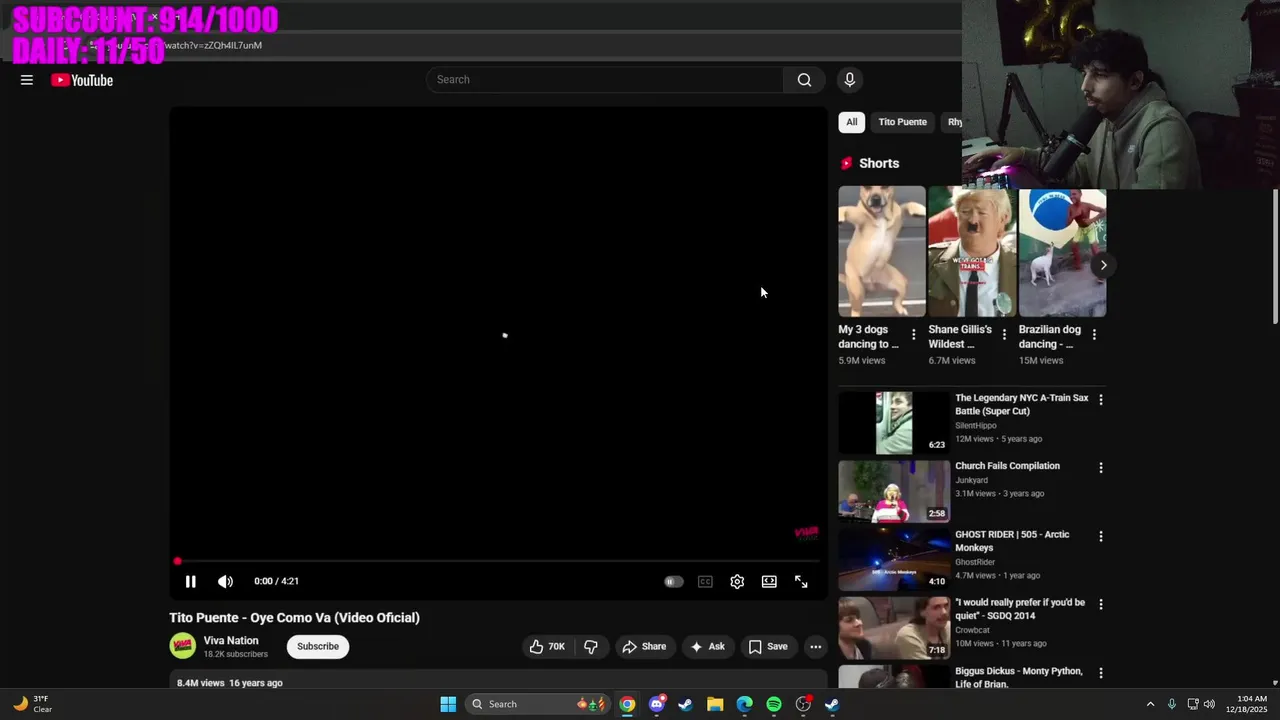1280x720 pixels.
Task: Open the taskbar Search box
Action: point(540,704)
